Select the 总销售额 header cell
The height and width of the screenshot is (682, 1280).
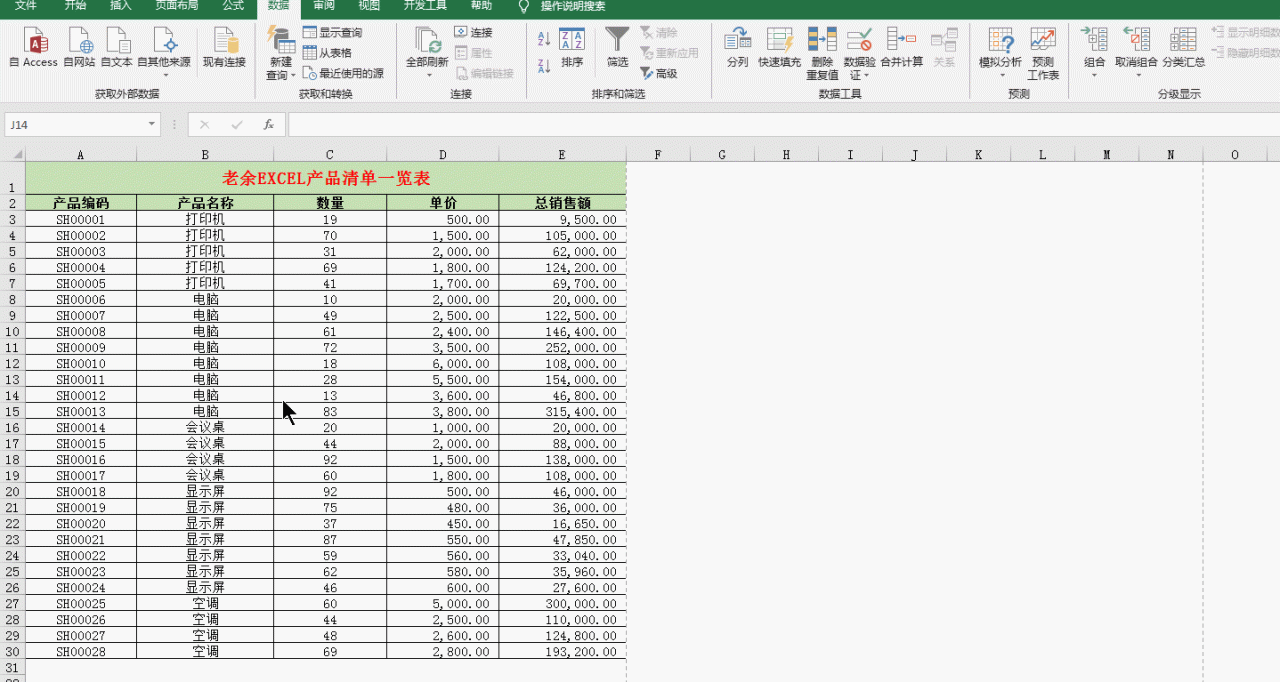[562, 203]
